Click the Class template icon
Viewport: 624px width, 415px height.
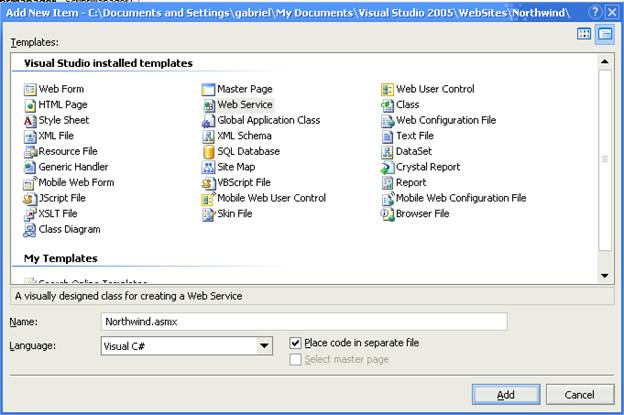point(388,105)
